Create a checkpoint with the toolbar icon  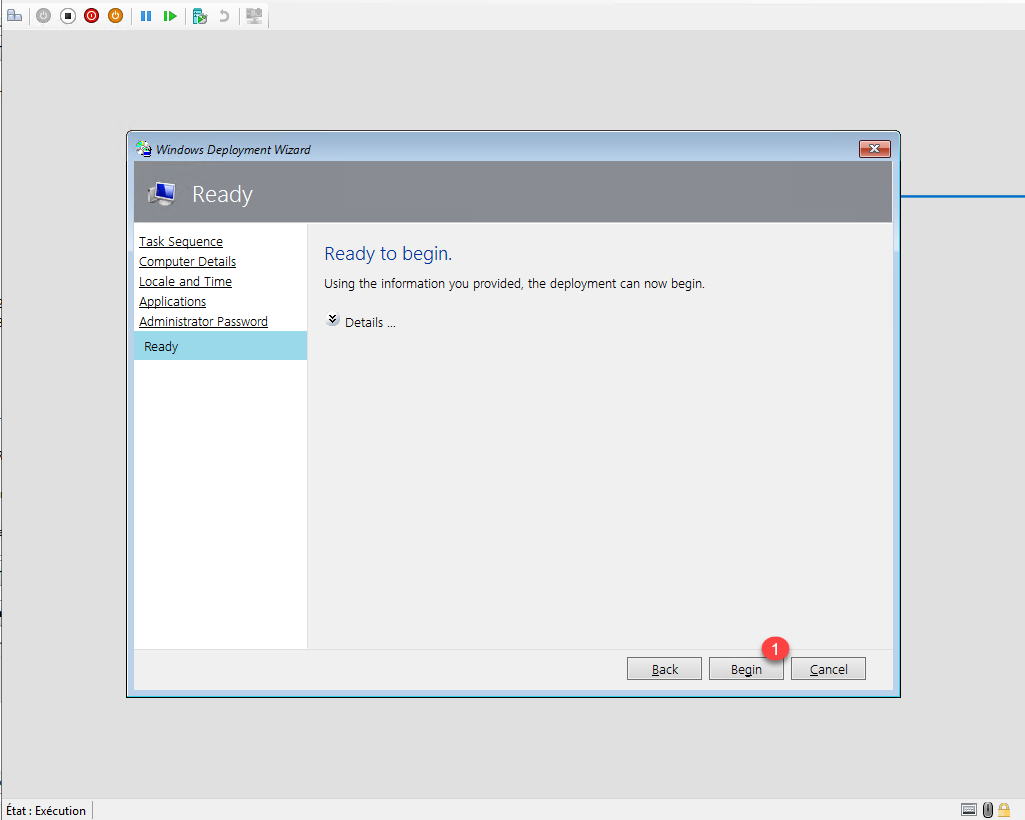pos(200,16)
